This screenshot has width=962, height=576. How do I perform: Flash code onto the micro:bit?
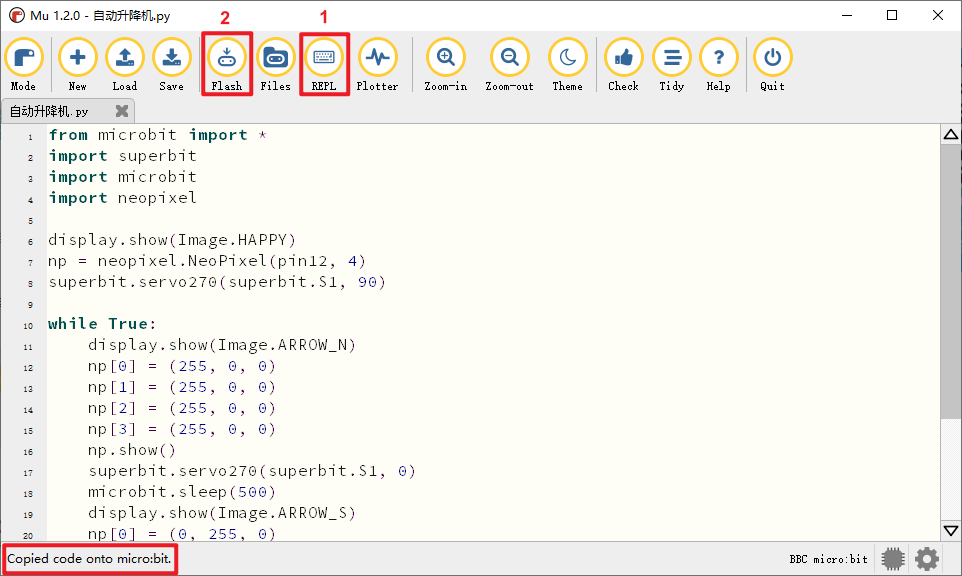click(x=226, y=65)
